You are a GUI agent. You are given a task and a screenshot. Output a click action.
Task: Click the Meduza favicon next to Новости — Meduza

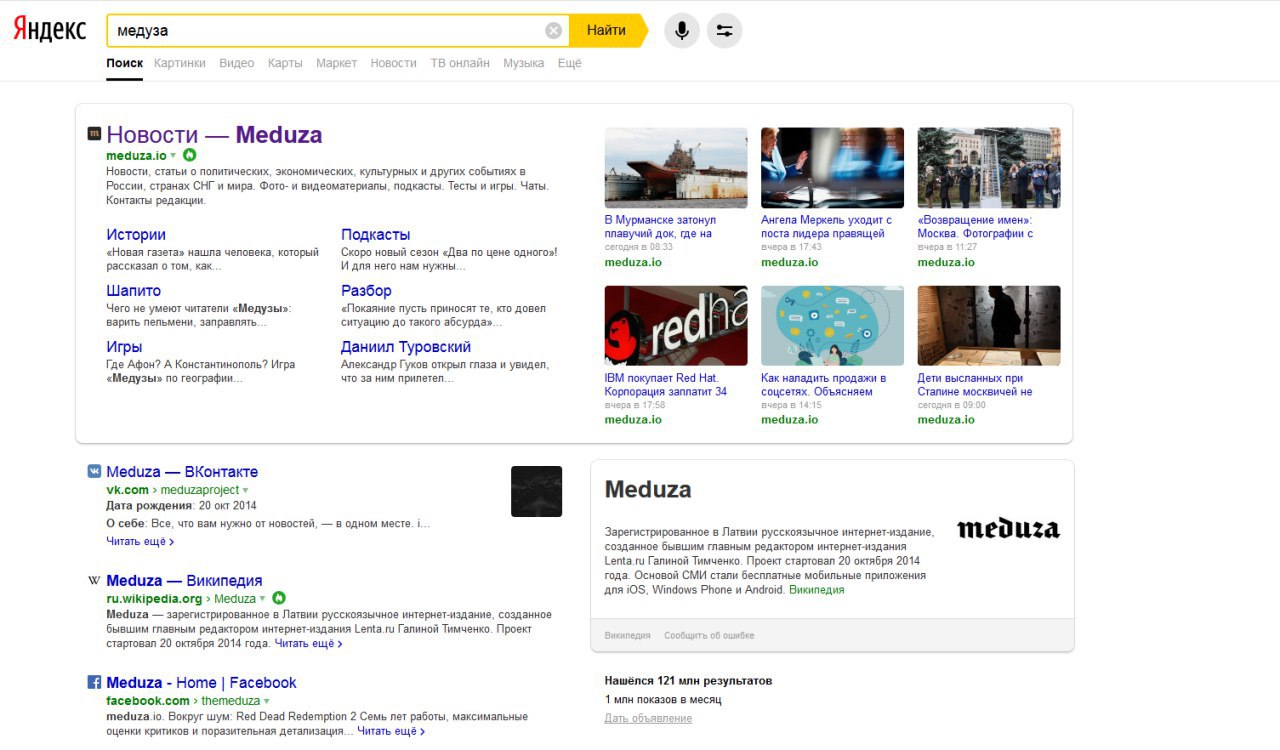(x=94, y=133)
